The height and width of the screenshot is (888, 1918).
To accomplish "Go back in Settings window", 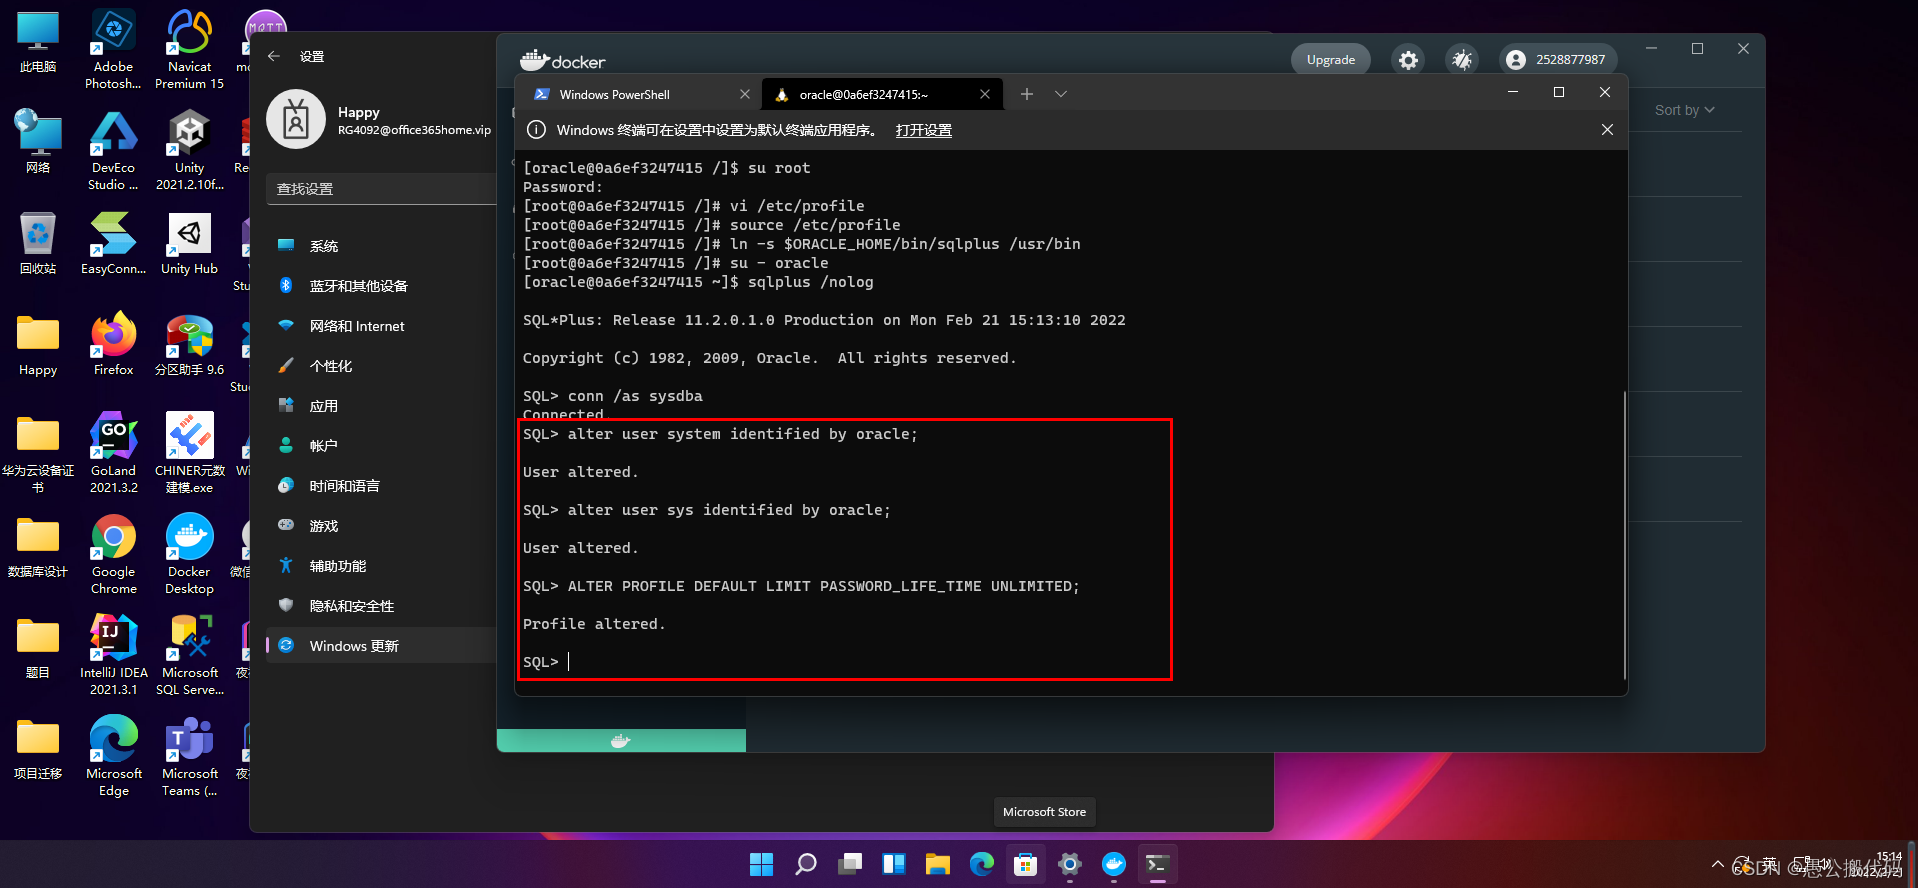I will point(274,56).
